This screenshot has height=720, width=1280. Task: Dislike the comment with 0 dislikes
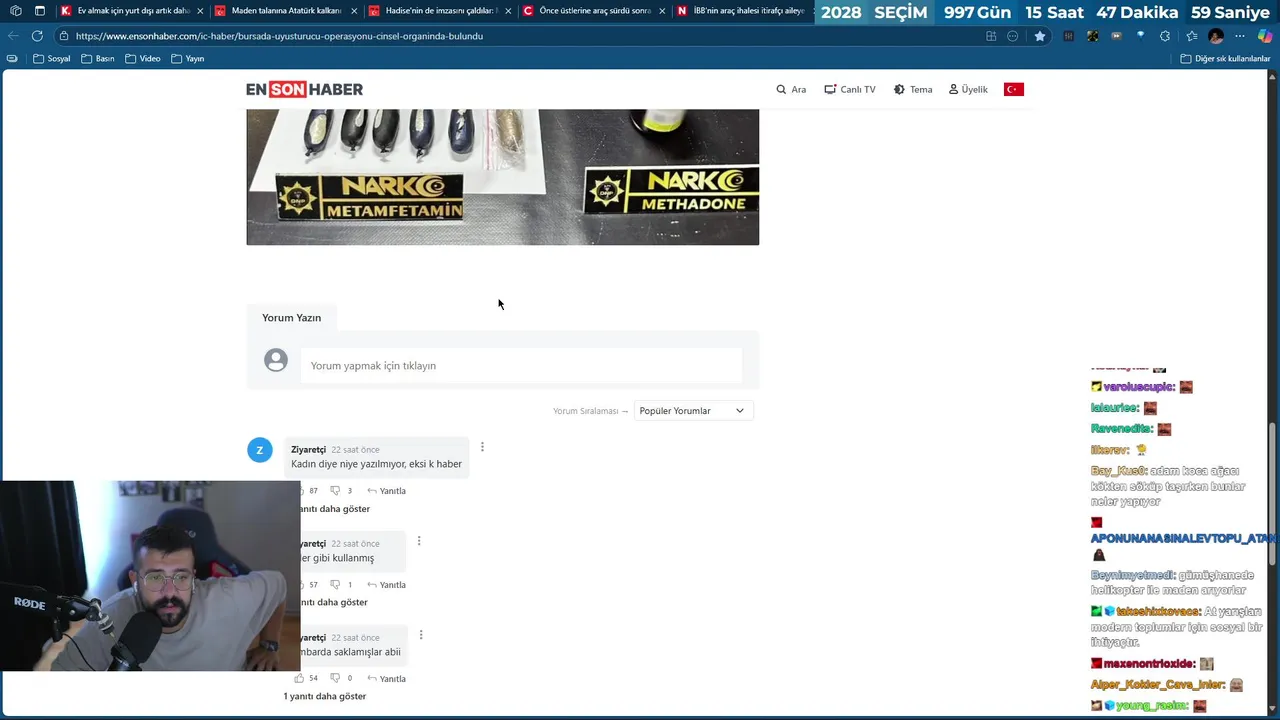(x=335, y=679)
